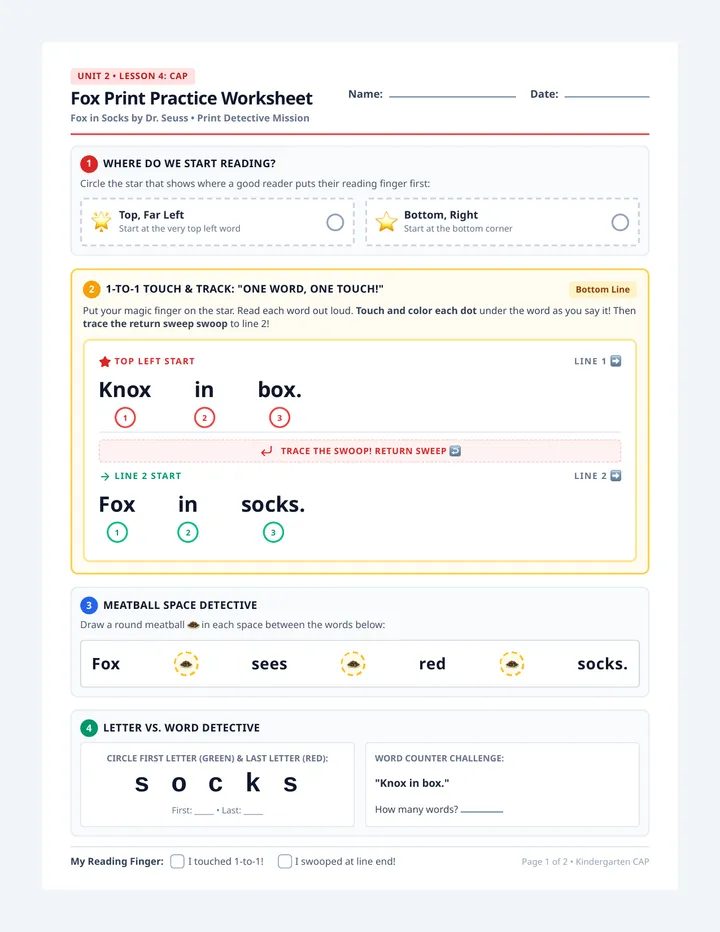This screenshot has height=932, width=720.
Task: Click the Line 1 arrow icon
Action: click(x=616, y=361)
